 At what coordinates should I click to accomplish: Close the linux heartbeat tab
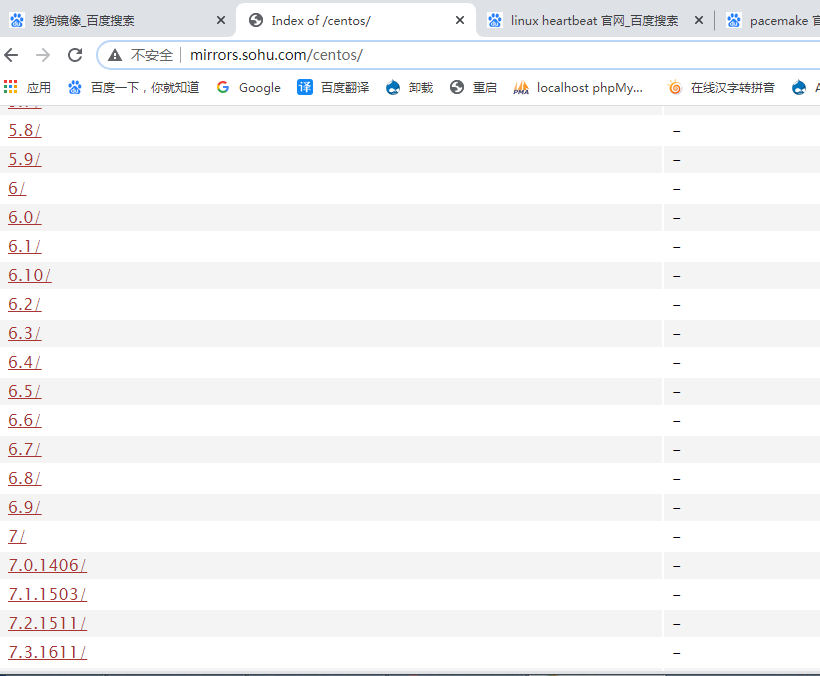(699, 20)
